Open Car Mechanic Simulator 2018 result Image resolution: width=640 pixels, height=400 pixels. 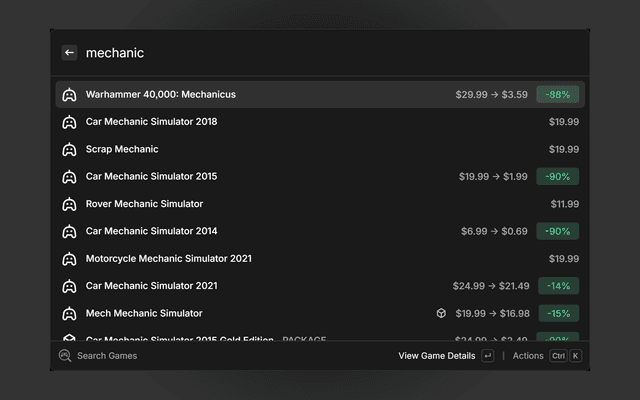[320, 122]
